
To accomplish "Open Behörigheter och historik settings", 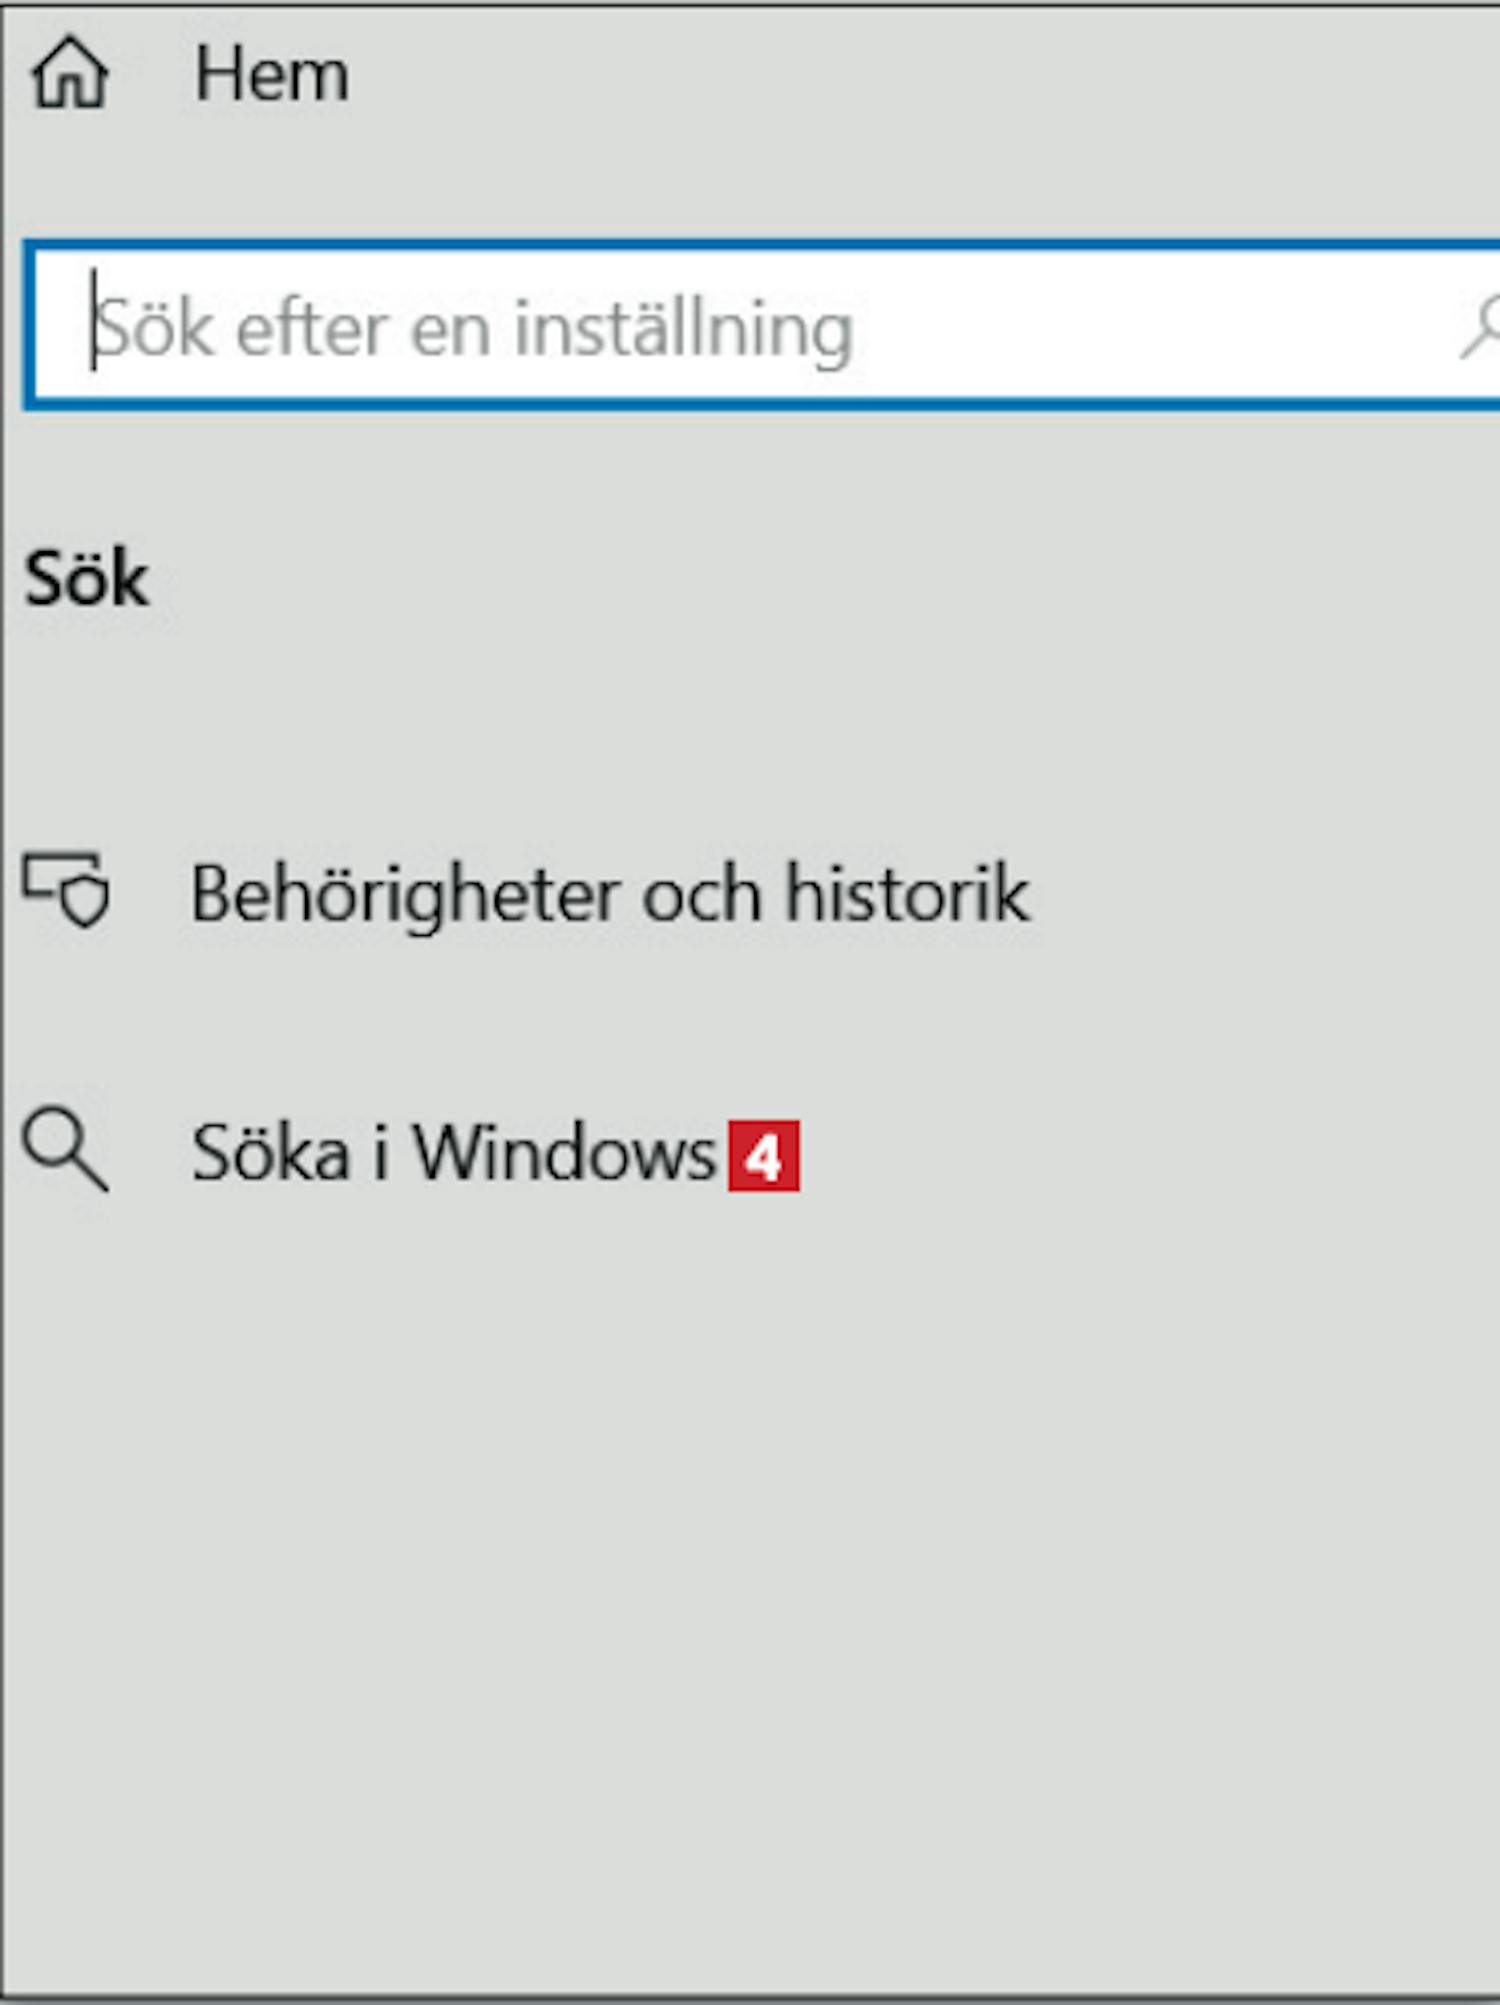I will pos(750,892).
